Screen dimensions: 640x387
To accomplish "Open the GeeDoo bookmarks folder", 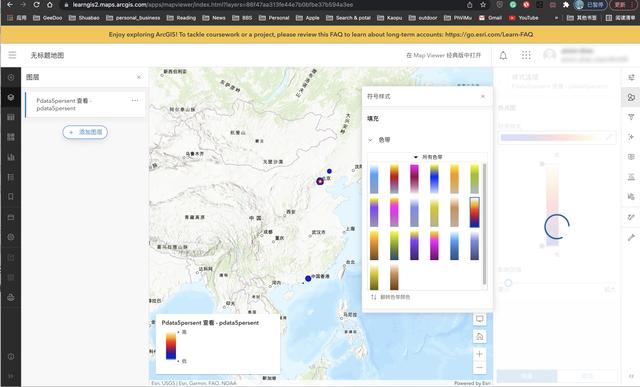I will [x=47, y=18].
